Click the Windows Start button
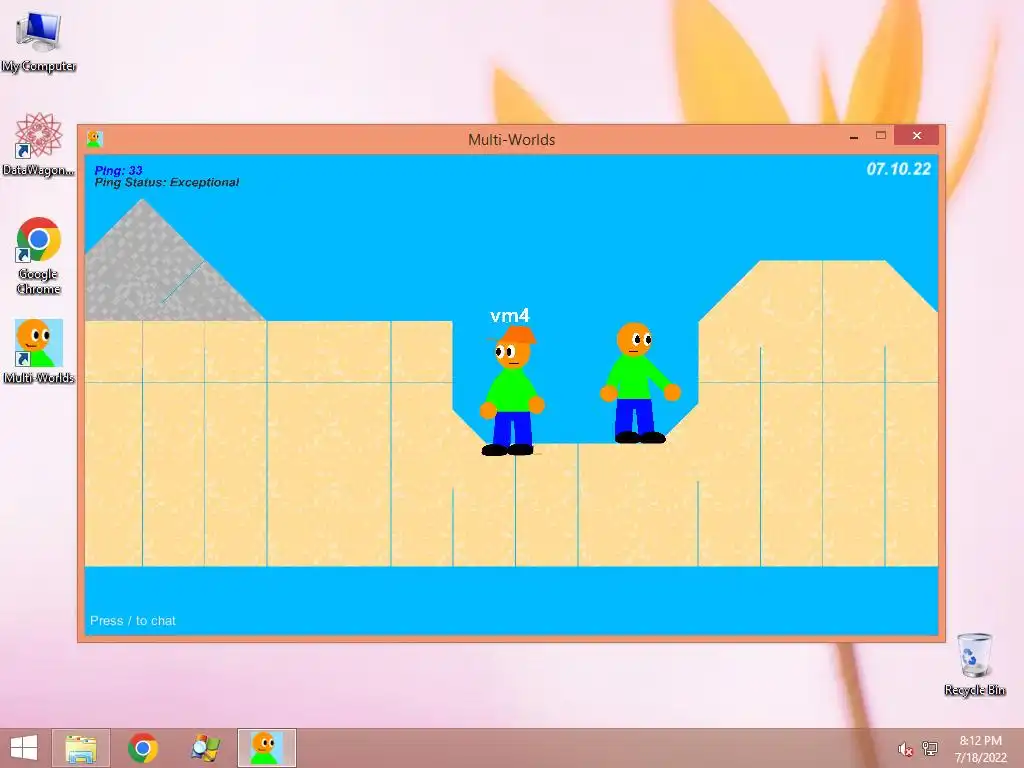 tap(24, 748)
